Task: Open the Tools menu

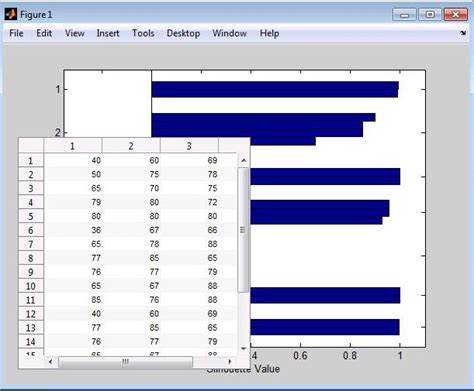Action: pyautogui.click(x=143, y=33)
